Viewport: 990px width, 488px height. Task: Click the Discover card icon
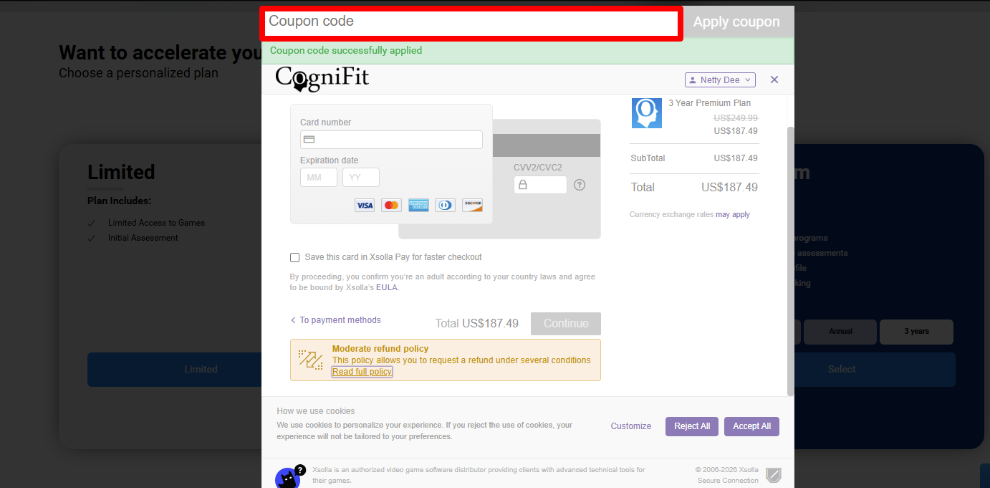pyautogui.click(x=472, y=205)
